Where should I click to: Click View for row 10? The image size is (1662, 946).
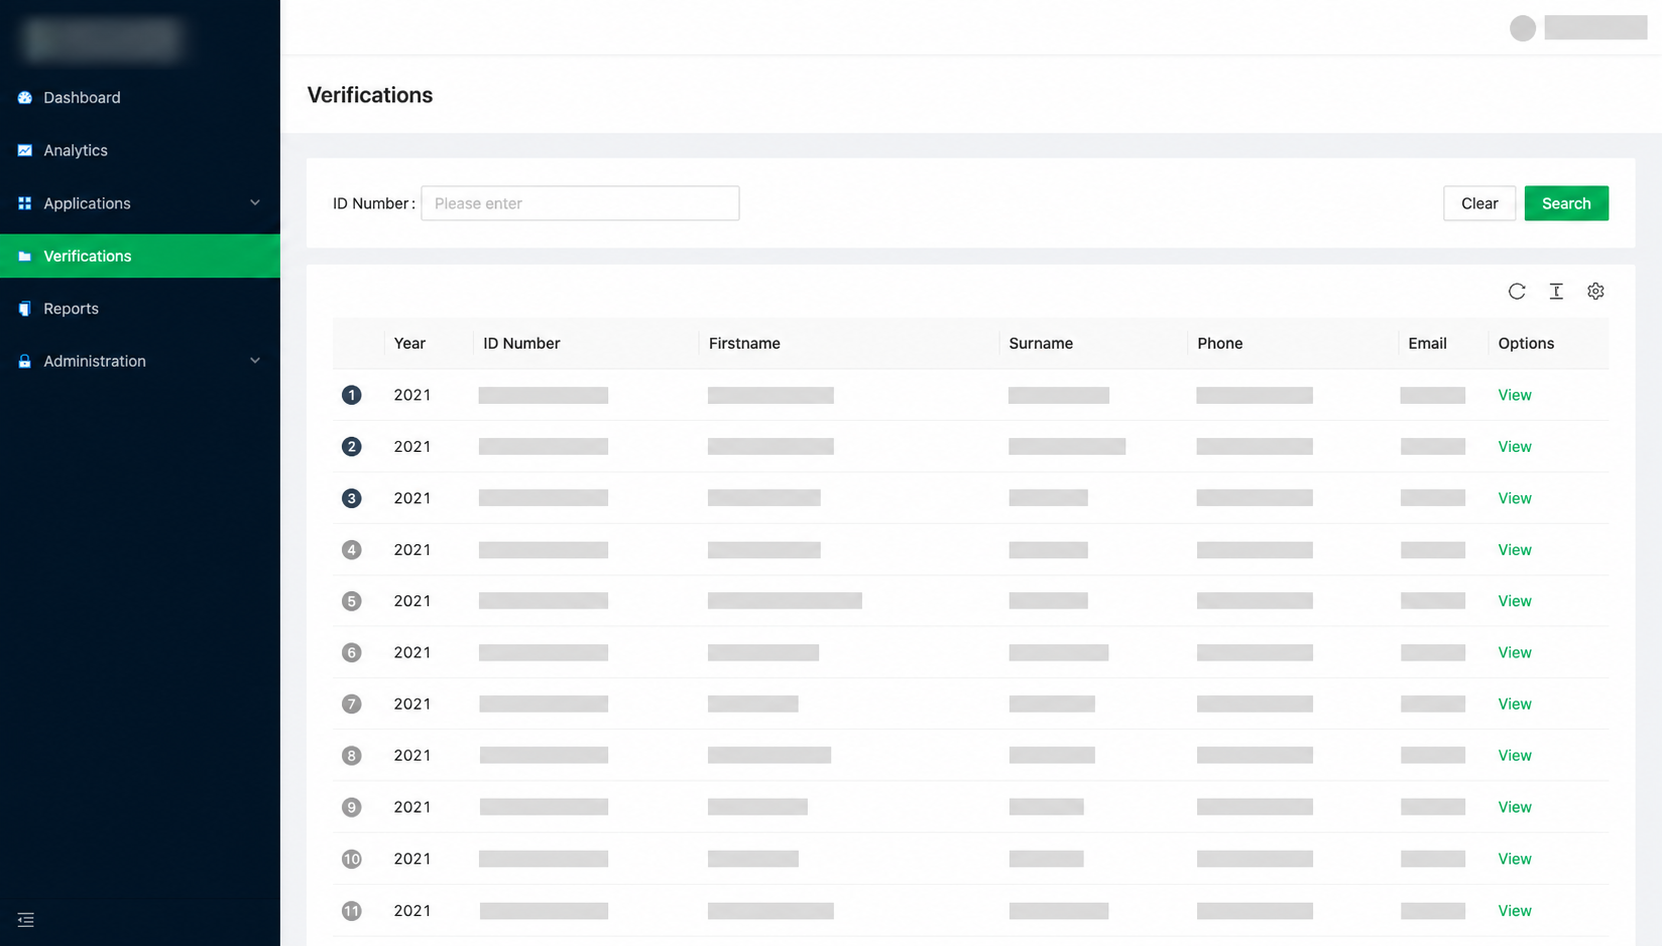tap(1514, 859)
